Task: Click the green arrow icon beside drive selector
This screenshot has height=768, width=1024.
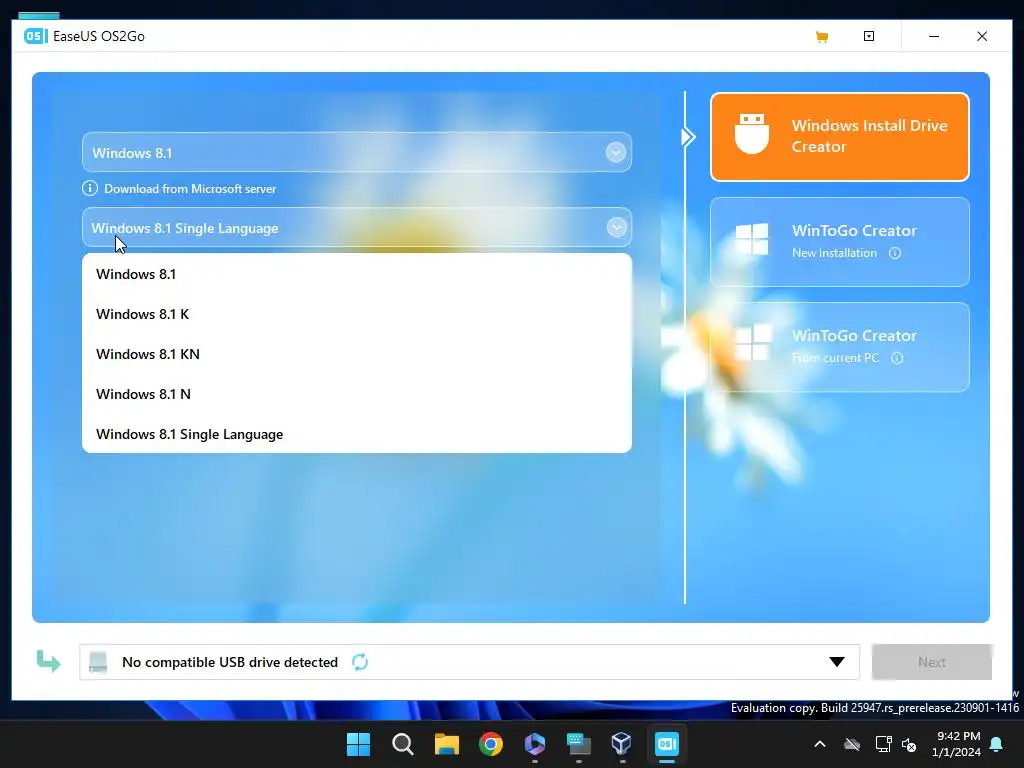Action: tap(48, 661)
